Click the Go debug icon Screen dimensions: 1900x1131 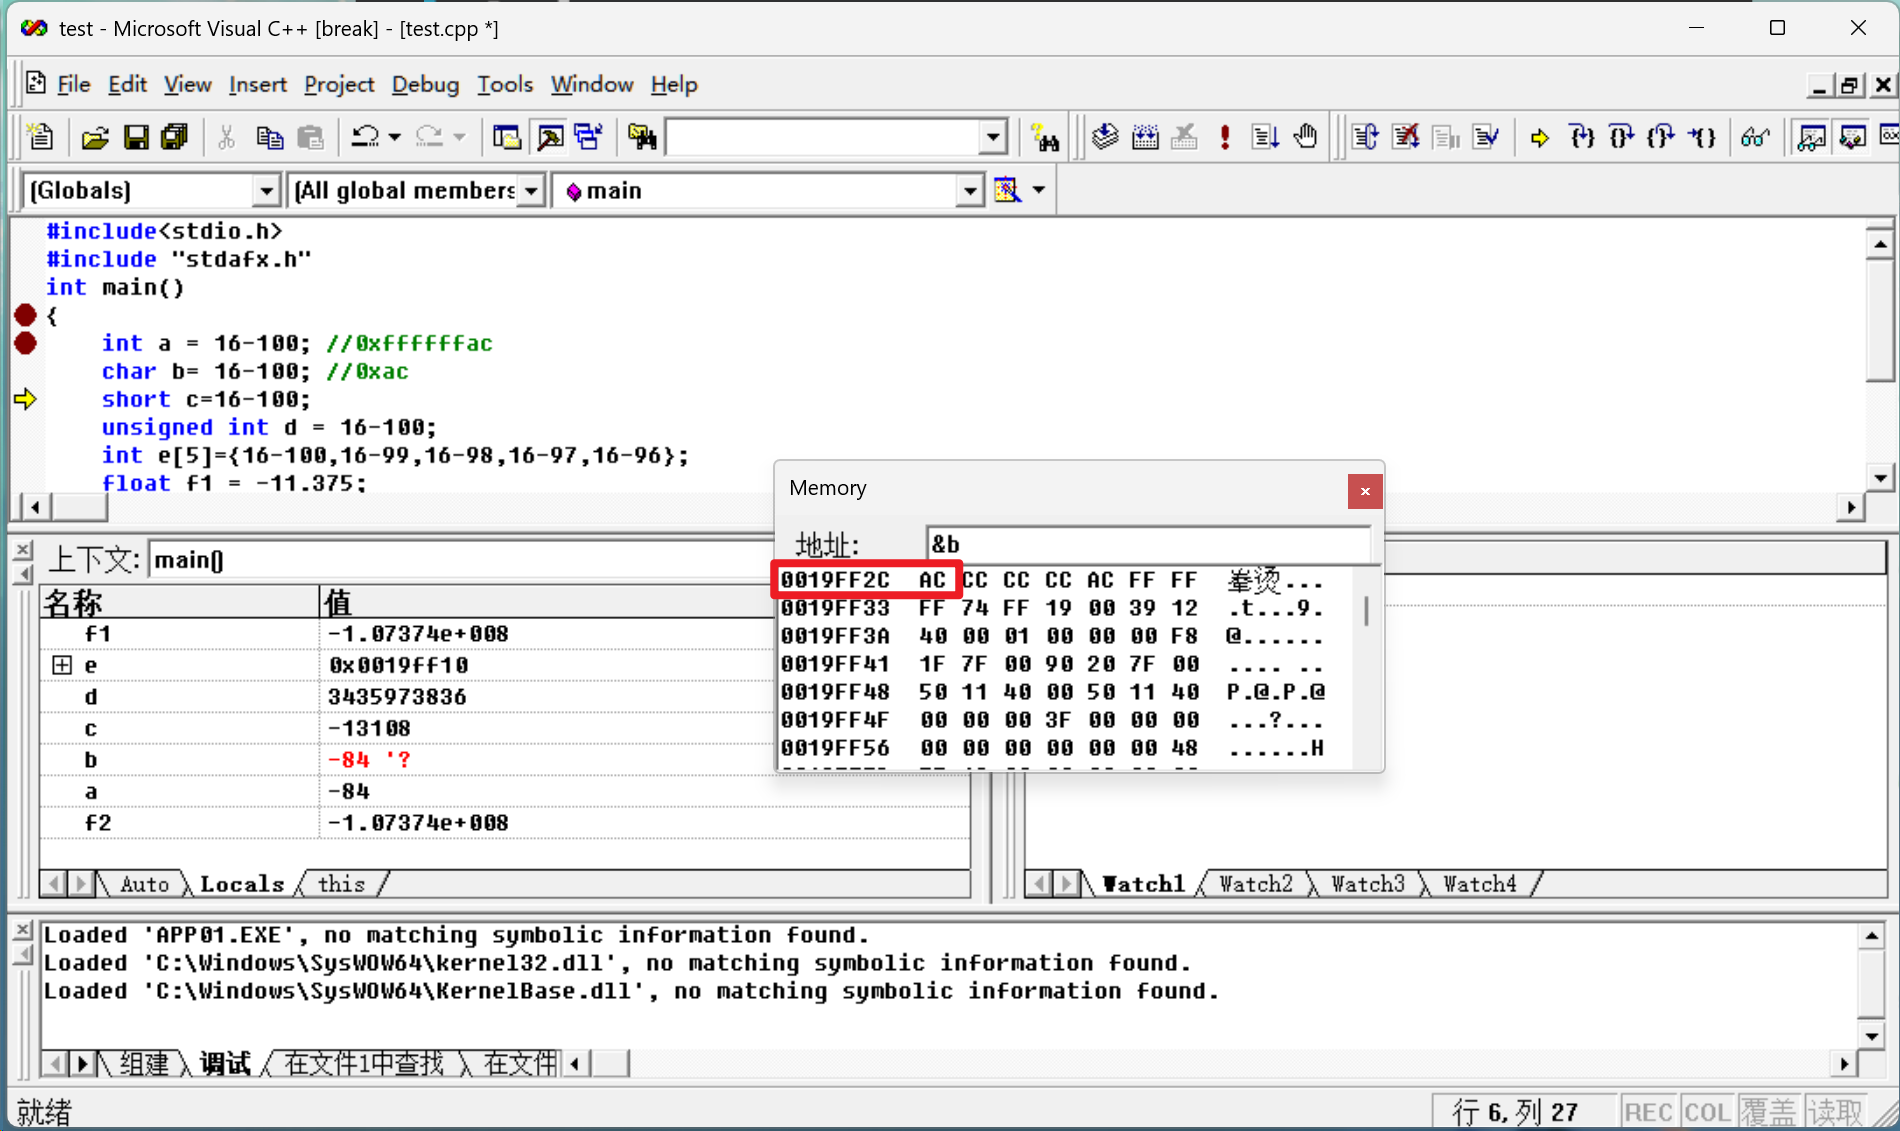(x=1265, y=137)
